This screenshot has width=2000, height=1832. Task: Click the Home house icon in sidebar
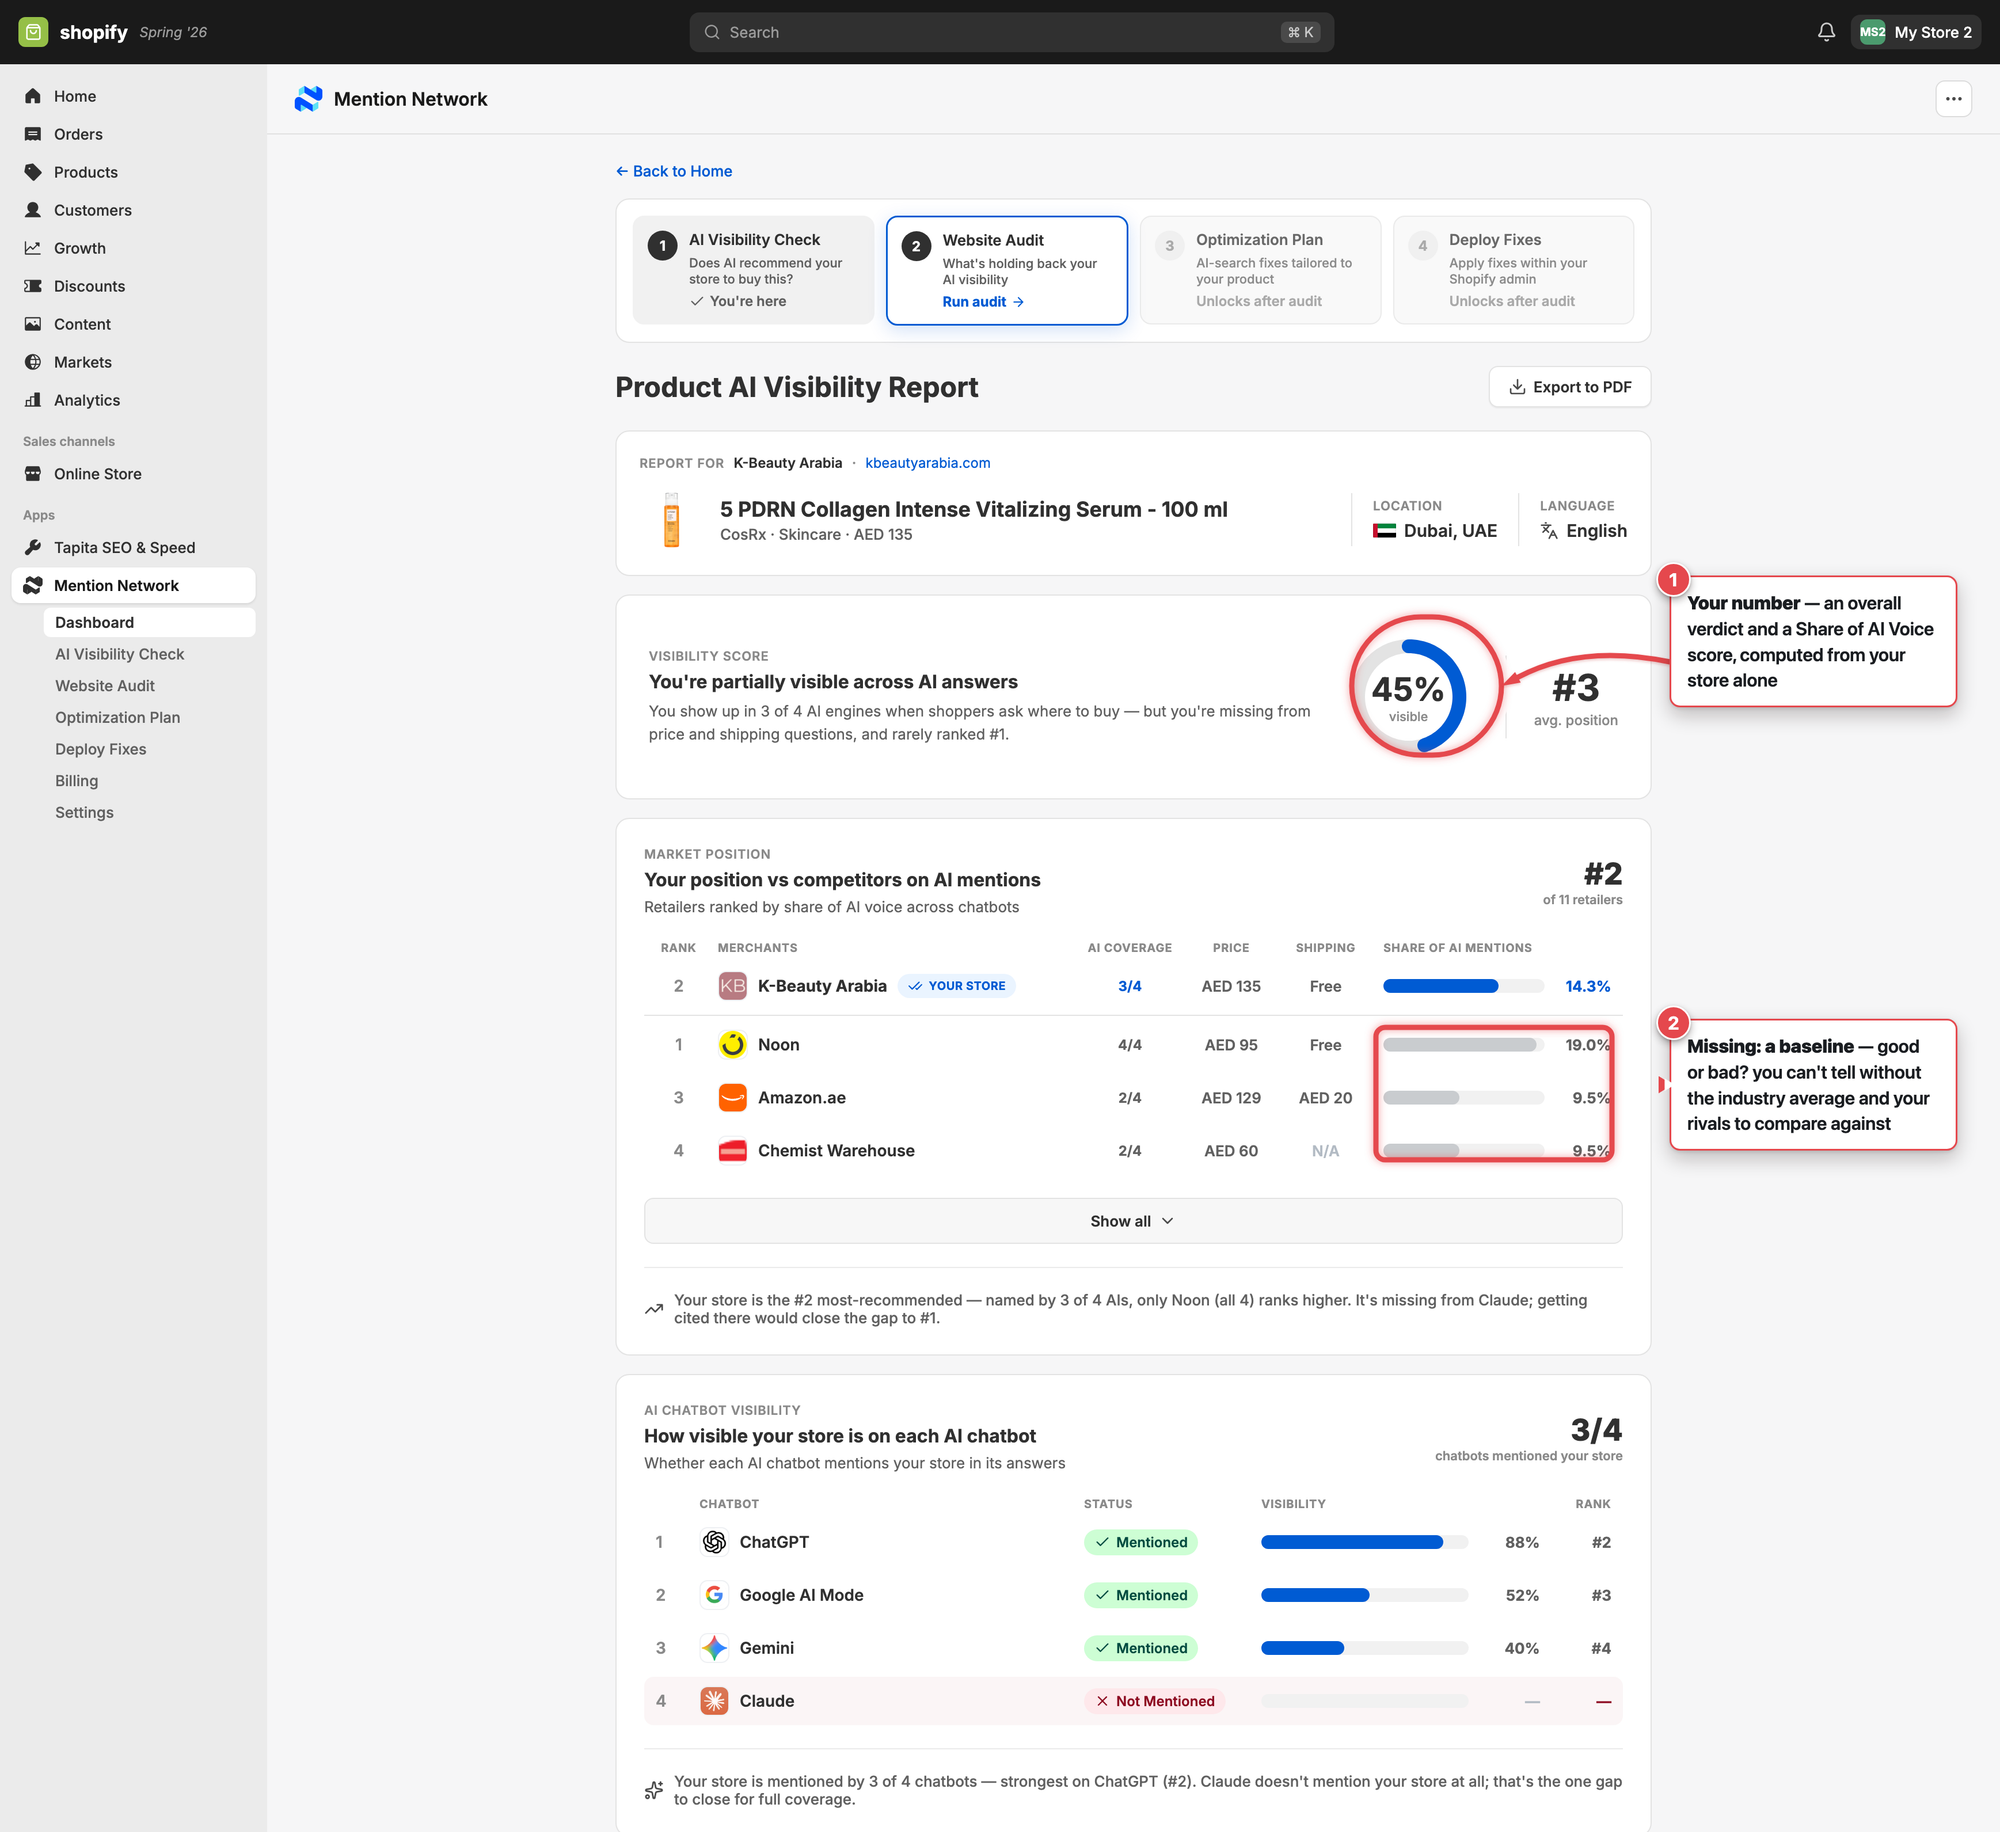pyautogui.click(x=33, y=96)
